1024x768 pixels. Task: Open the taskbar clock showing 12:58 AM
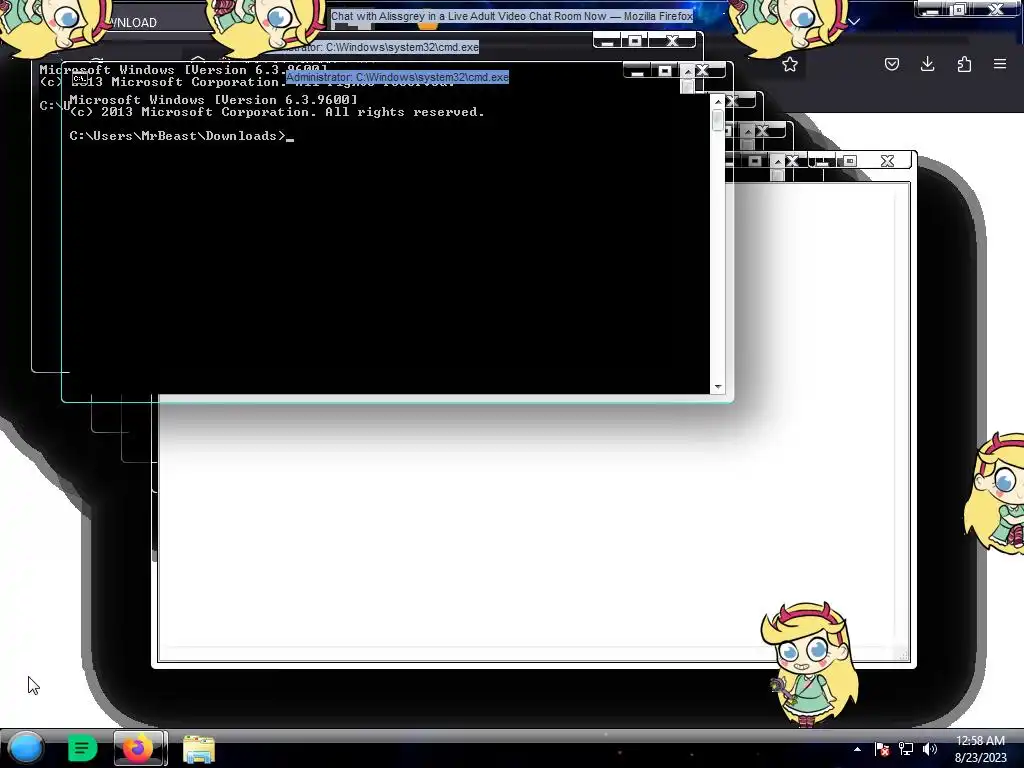point(980,749)
